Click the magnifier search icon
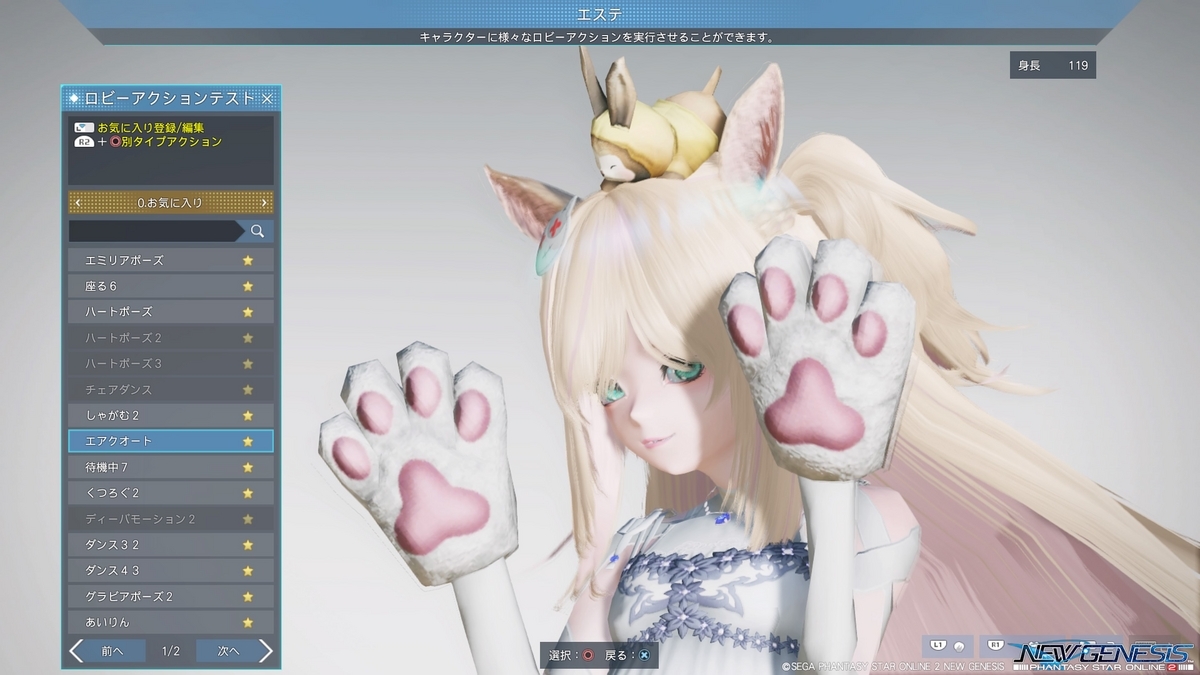 click(x=258, y=231)
